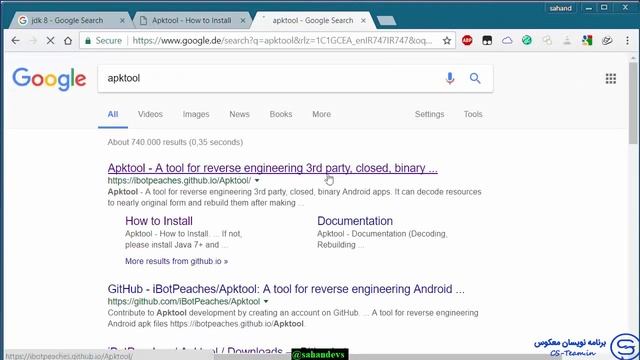
Task: Select the apktool - Google Search tab
Action: tap(313, 20)
